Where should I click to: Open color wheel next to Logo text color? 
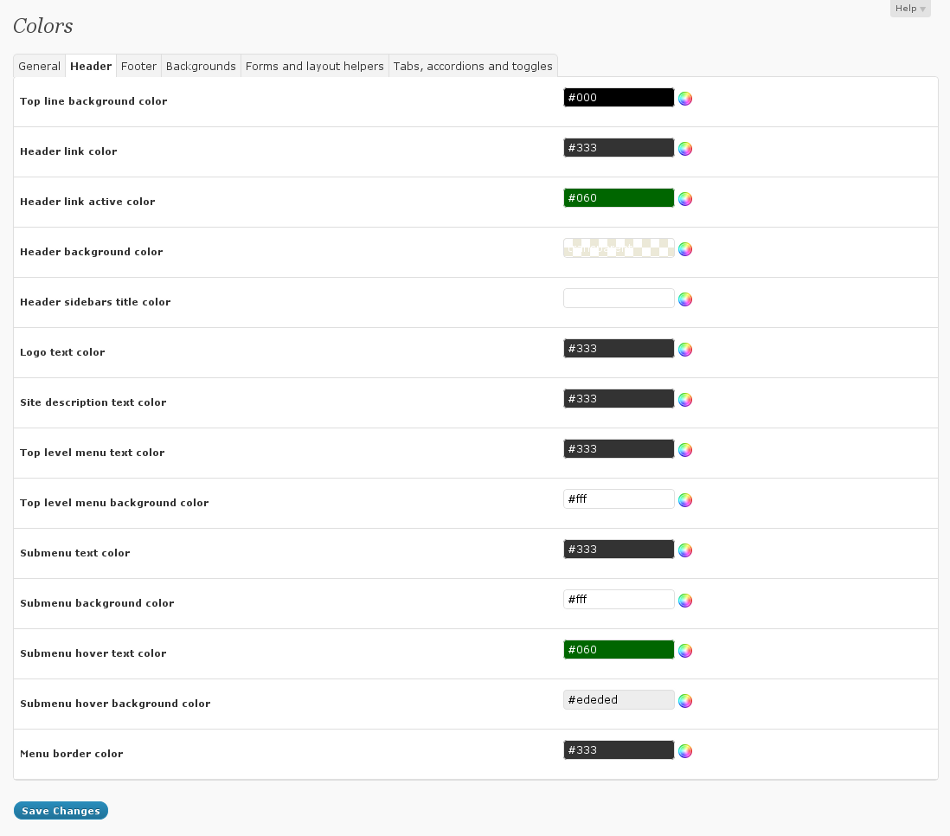tap(685, 349)
